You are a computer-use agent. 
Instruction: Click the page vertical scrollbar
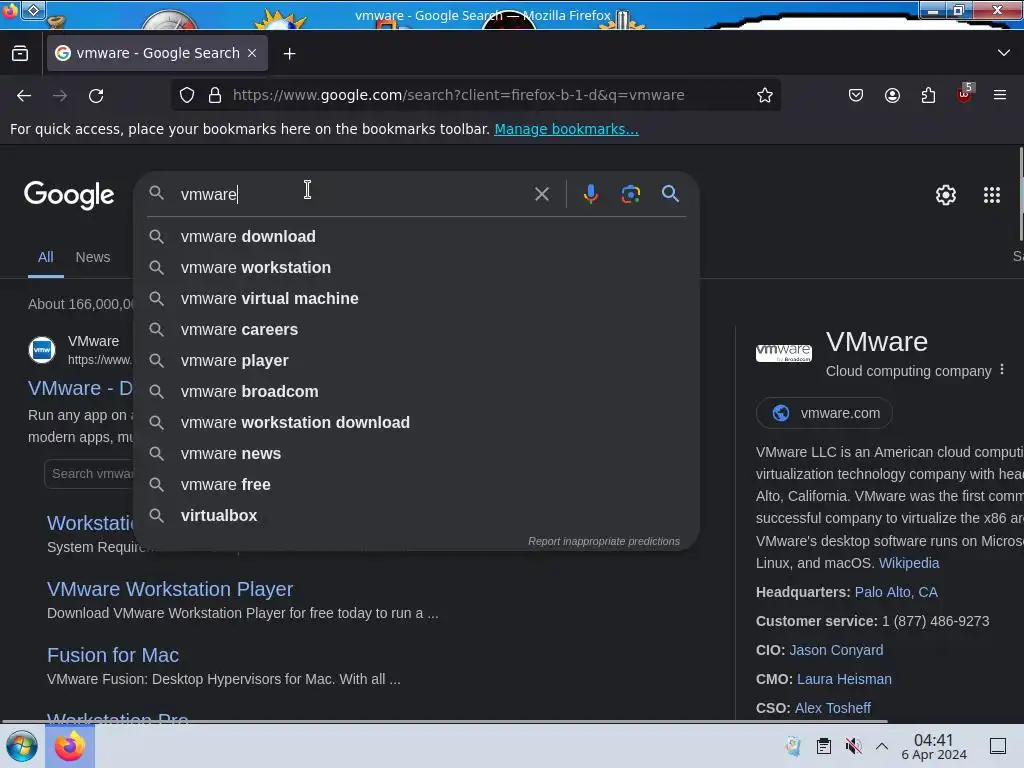point(1021,194)
